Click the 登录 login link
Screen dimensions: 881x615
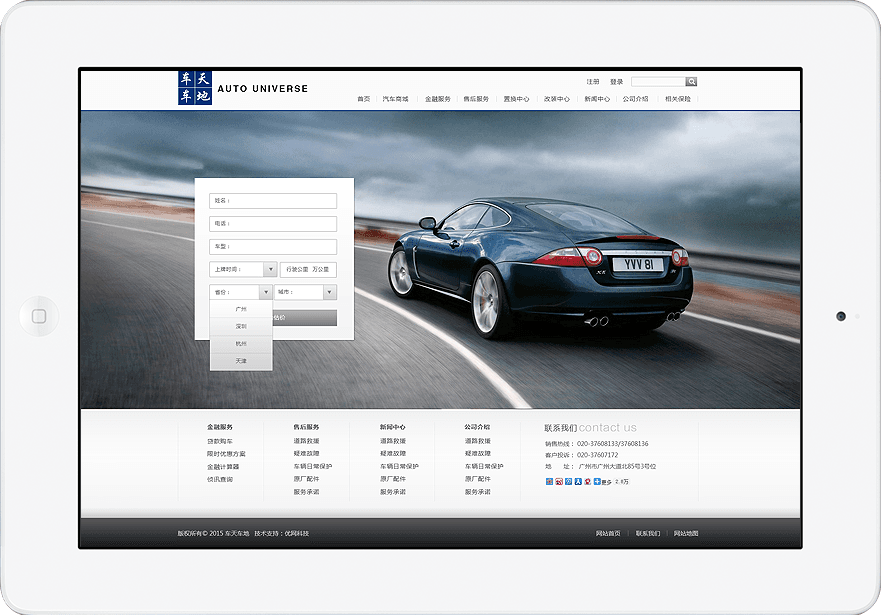616,82
